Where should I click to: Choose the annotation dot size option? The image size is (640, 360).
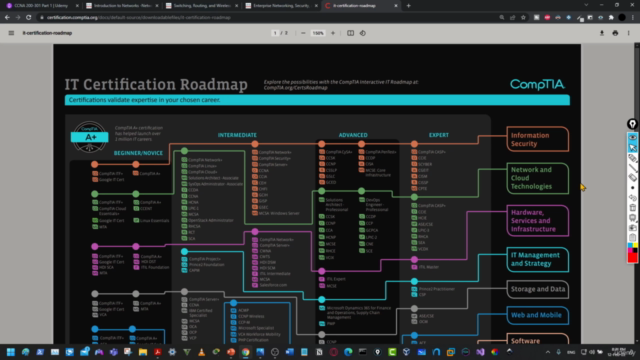(632, 188)
